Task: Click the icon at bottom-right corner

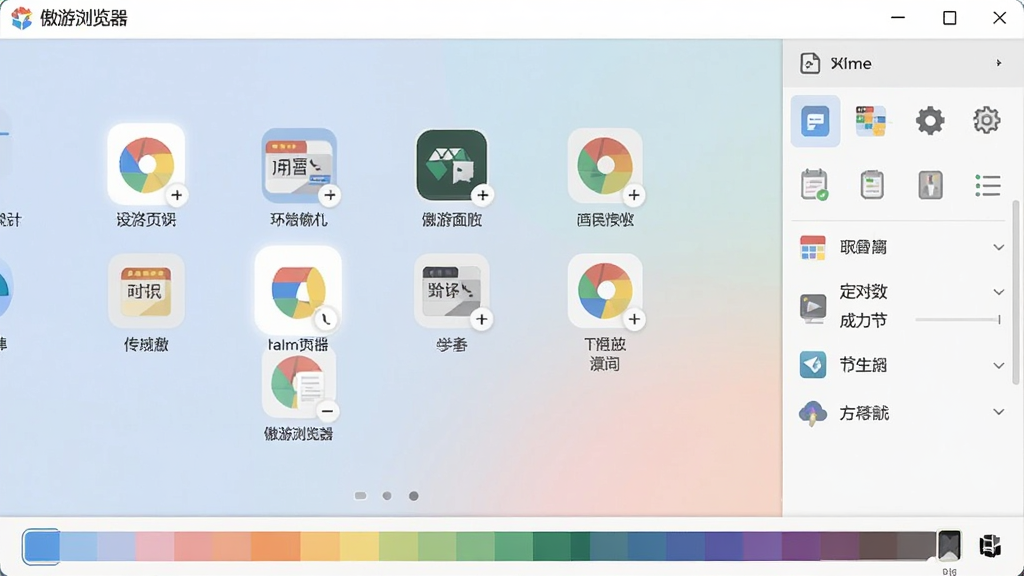Action: tap(990, 545)
